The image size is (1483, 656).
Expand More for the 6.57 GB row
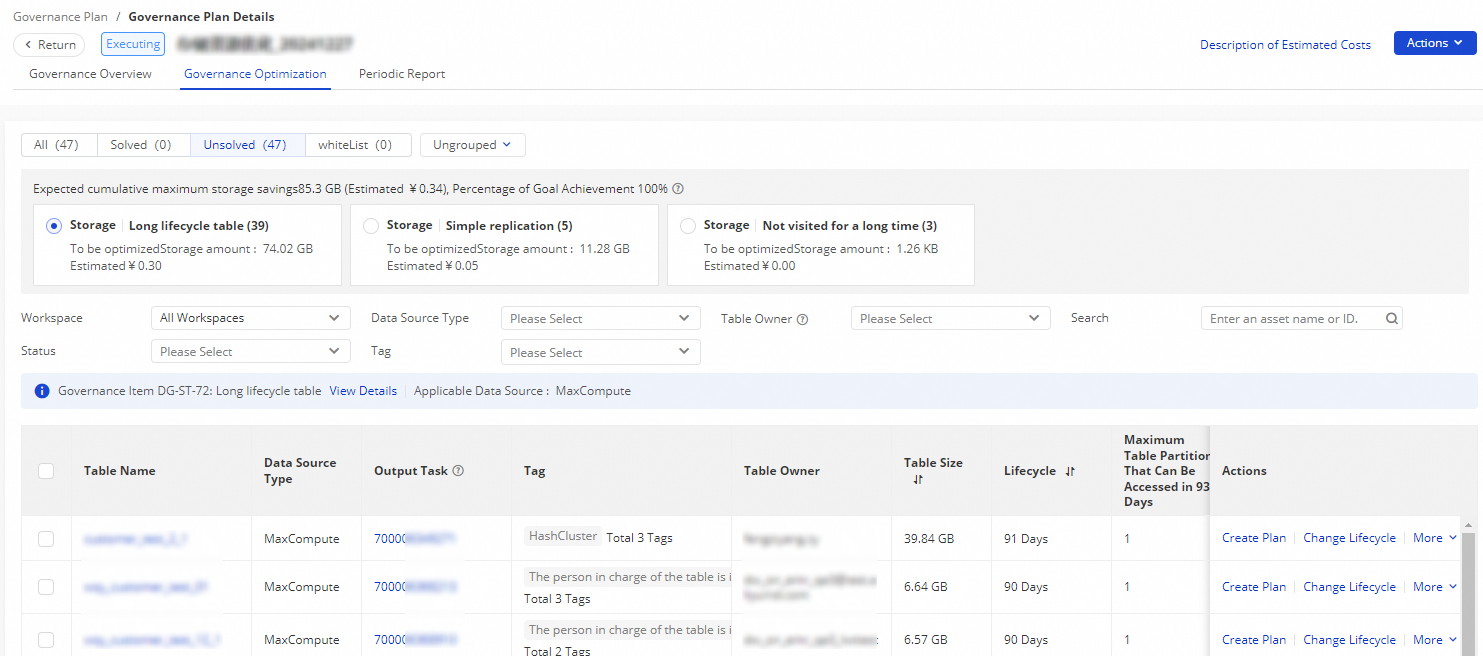1435,640
